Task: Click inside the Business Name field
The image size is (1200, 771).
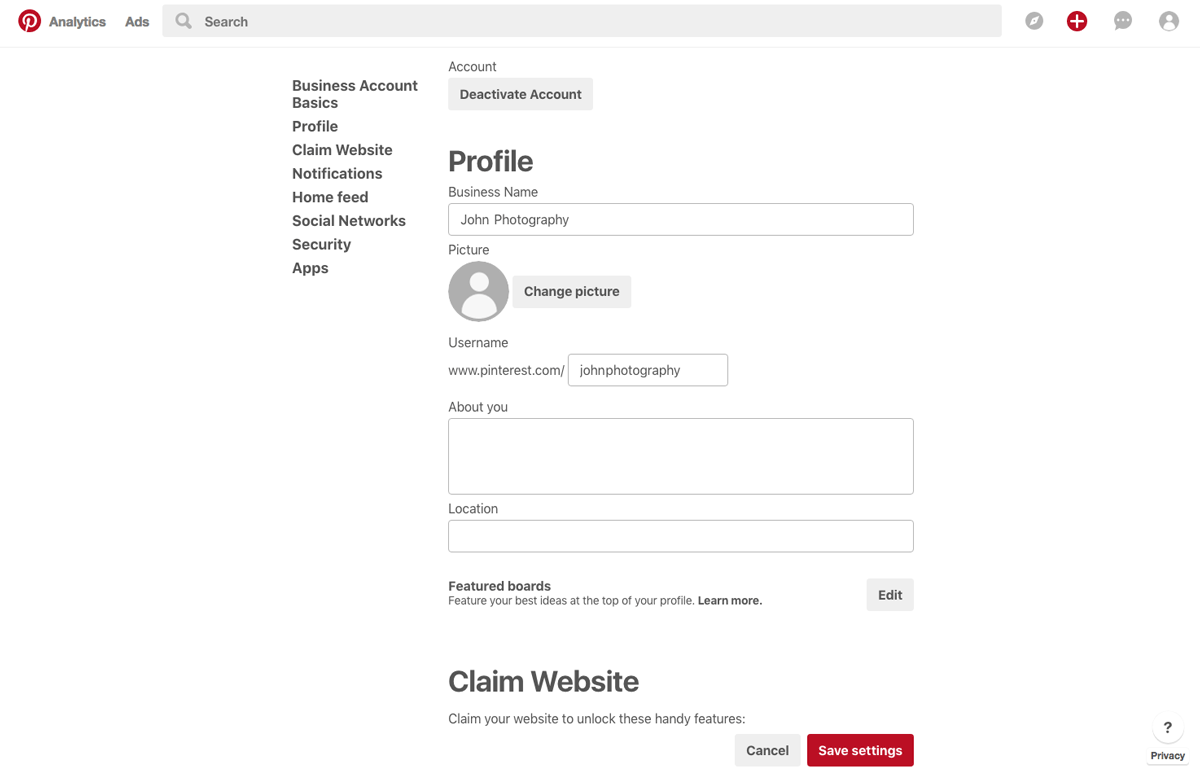Action: pyautogui.click(x=680, y=219)
